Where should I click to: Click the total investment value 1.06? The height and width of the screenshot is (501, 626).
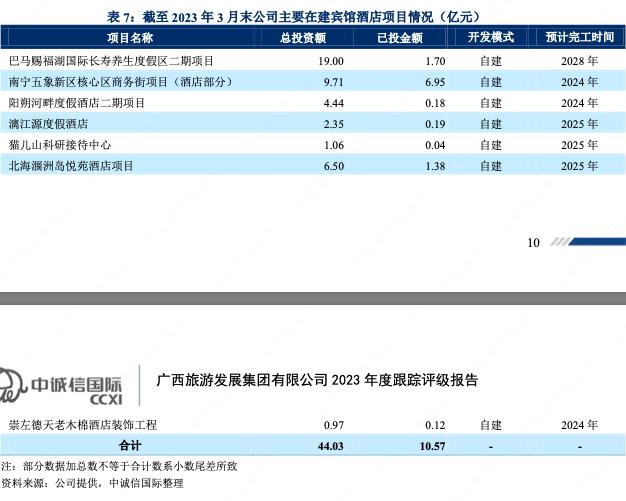click(334, 145)
